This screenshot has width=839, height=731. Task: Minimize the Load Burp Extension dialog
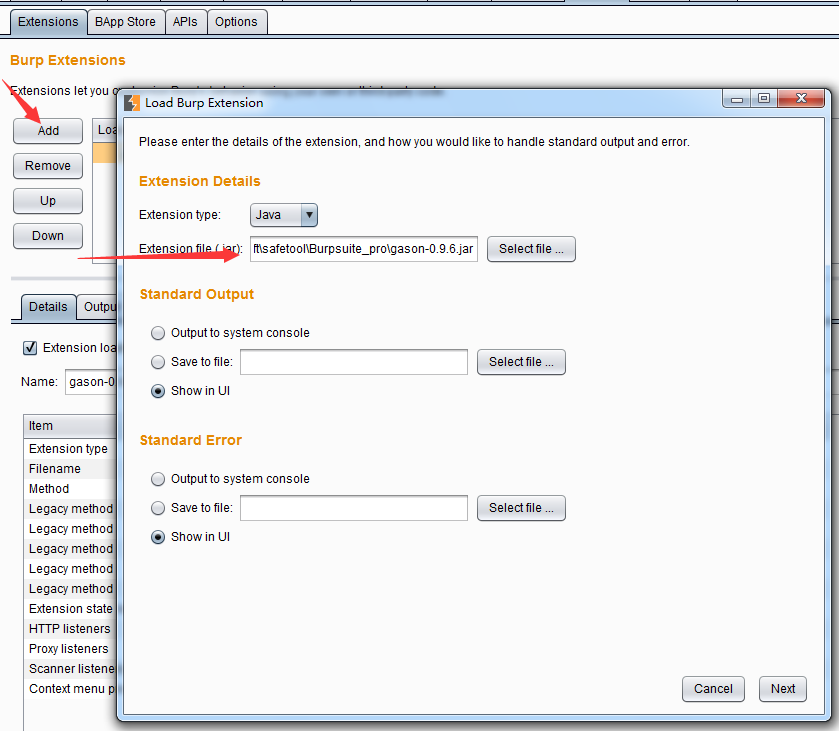point(737,99)
